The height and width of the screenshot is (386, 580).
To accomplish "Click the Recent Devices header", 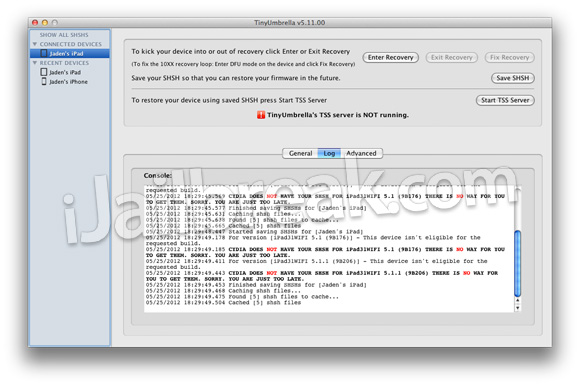I will point(64,63).
